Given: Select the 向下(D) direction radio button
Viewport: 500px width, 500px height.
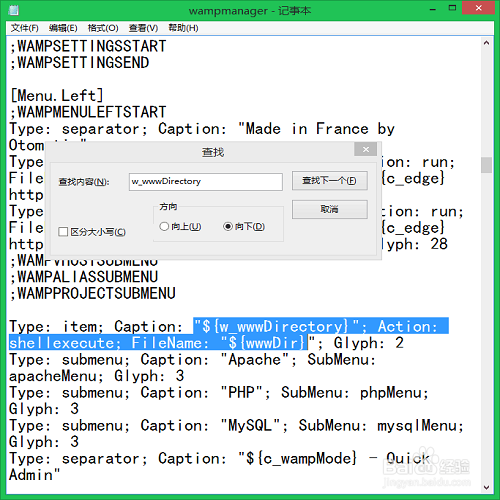Looking at the screenshot, I should pyautogui.click(x=228, y=227).
